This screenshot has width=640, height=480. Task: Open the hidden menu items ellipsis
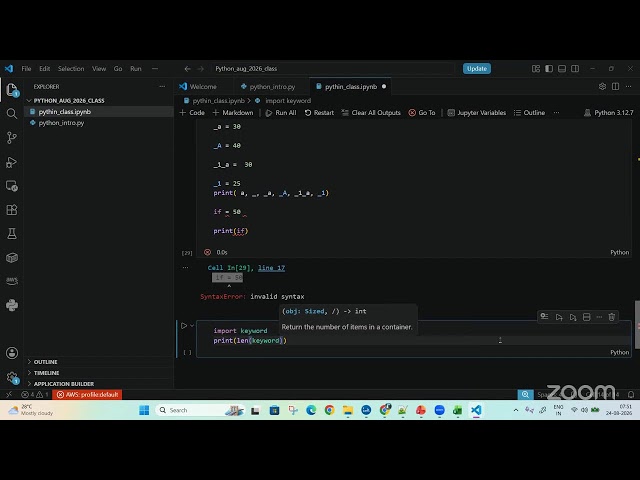click(x=155, y=69)
